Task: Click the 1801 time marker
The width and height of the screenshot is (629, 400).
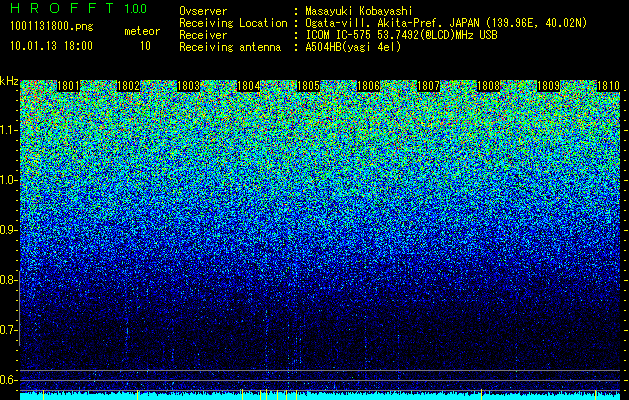Action: [69, 86]
